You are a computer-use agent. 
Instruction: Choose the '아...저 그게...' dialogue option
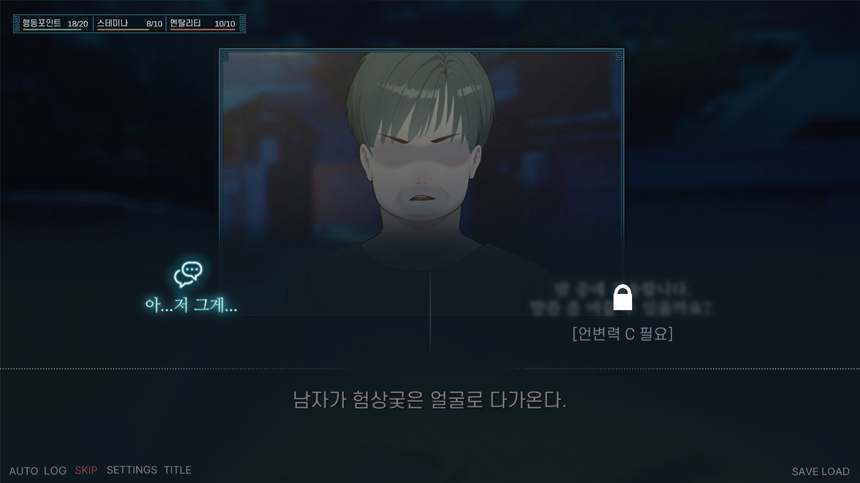coord(191,305)
